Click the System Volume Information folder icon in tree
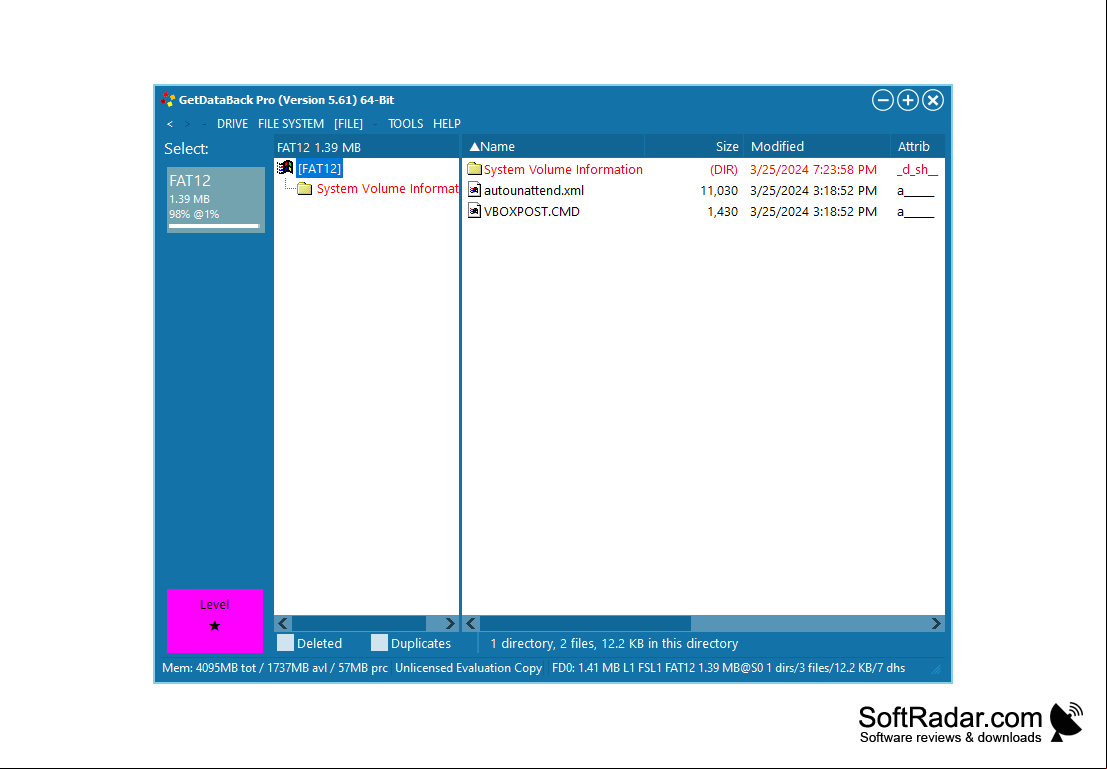The image size is (1107, 769). [305, 189]
